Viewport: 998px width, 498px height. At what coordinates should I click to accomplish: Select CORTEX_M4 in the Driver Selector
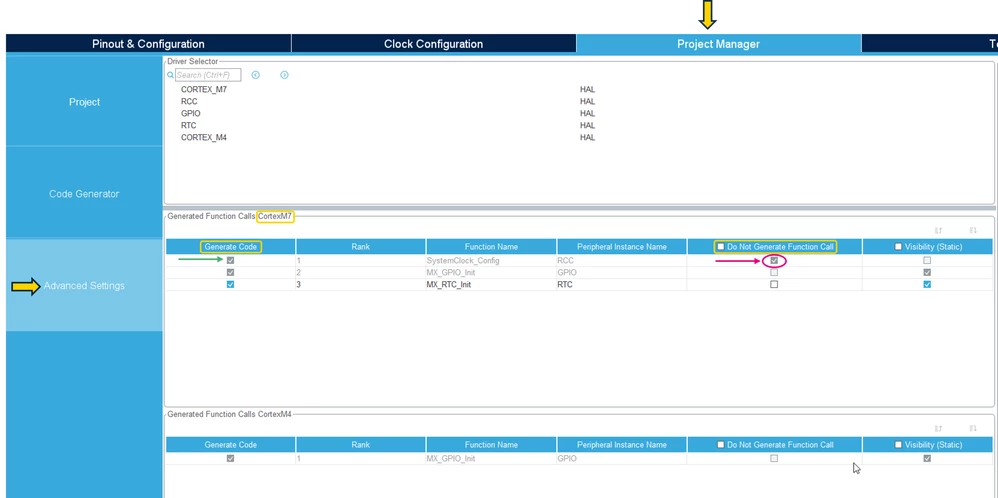(x=204, y=138)
